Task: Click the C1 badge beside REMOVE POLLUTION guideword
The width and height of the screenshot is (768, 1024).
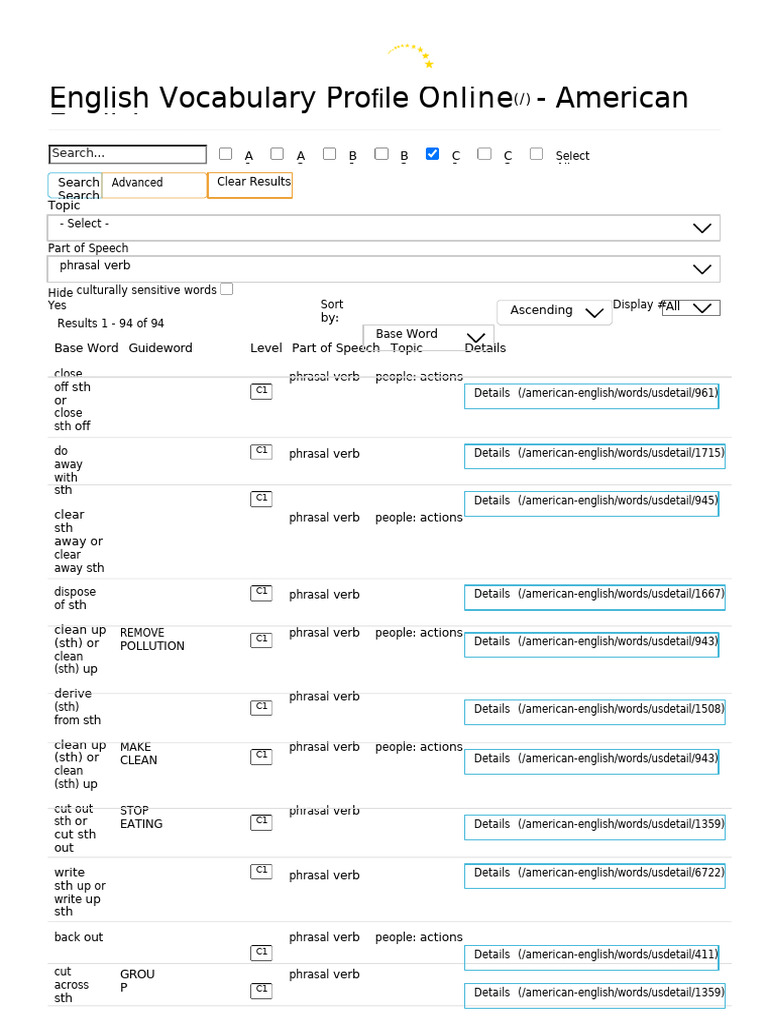Action: click(261, 640)
